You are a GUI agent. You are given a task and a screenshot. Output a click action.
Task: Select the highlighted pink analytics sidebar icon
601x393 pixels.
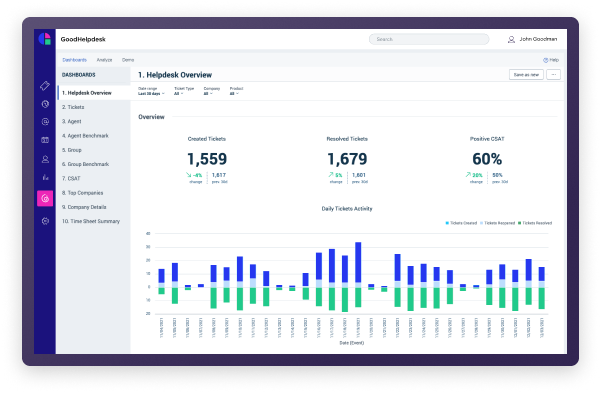pos(45,198)
